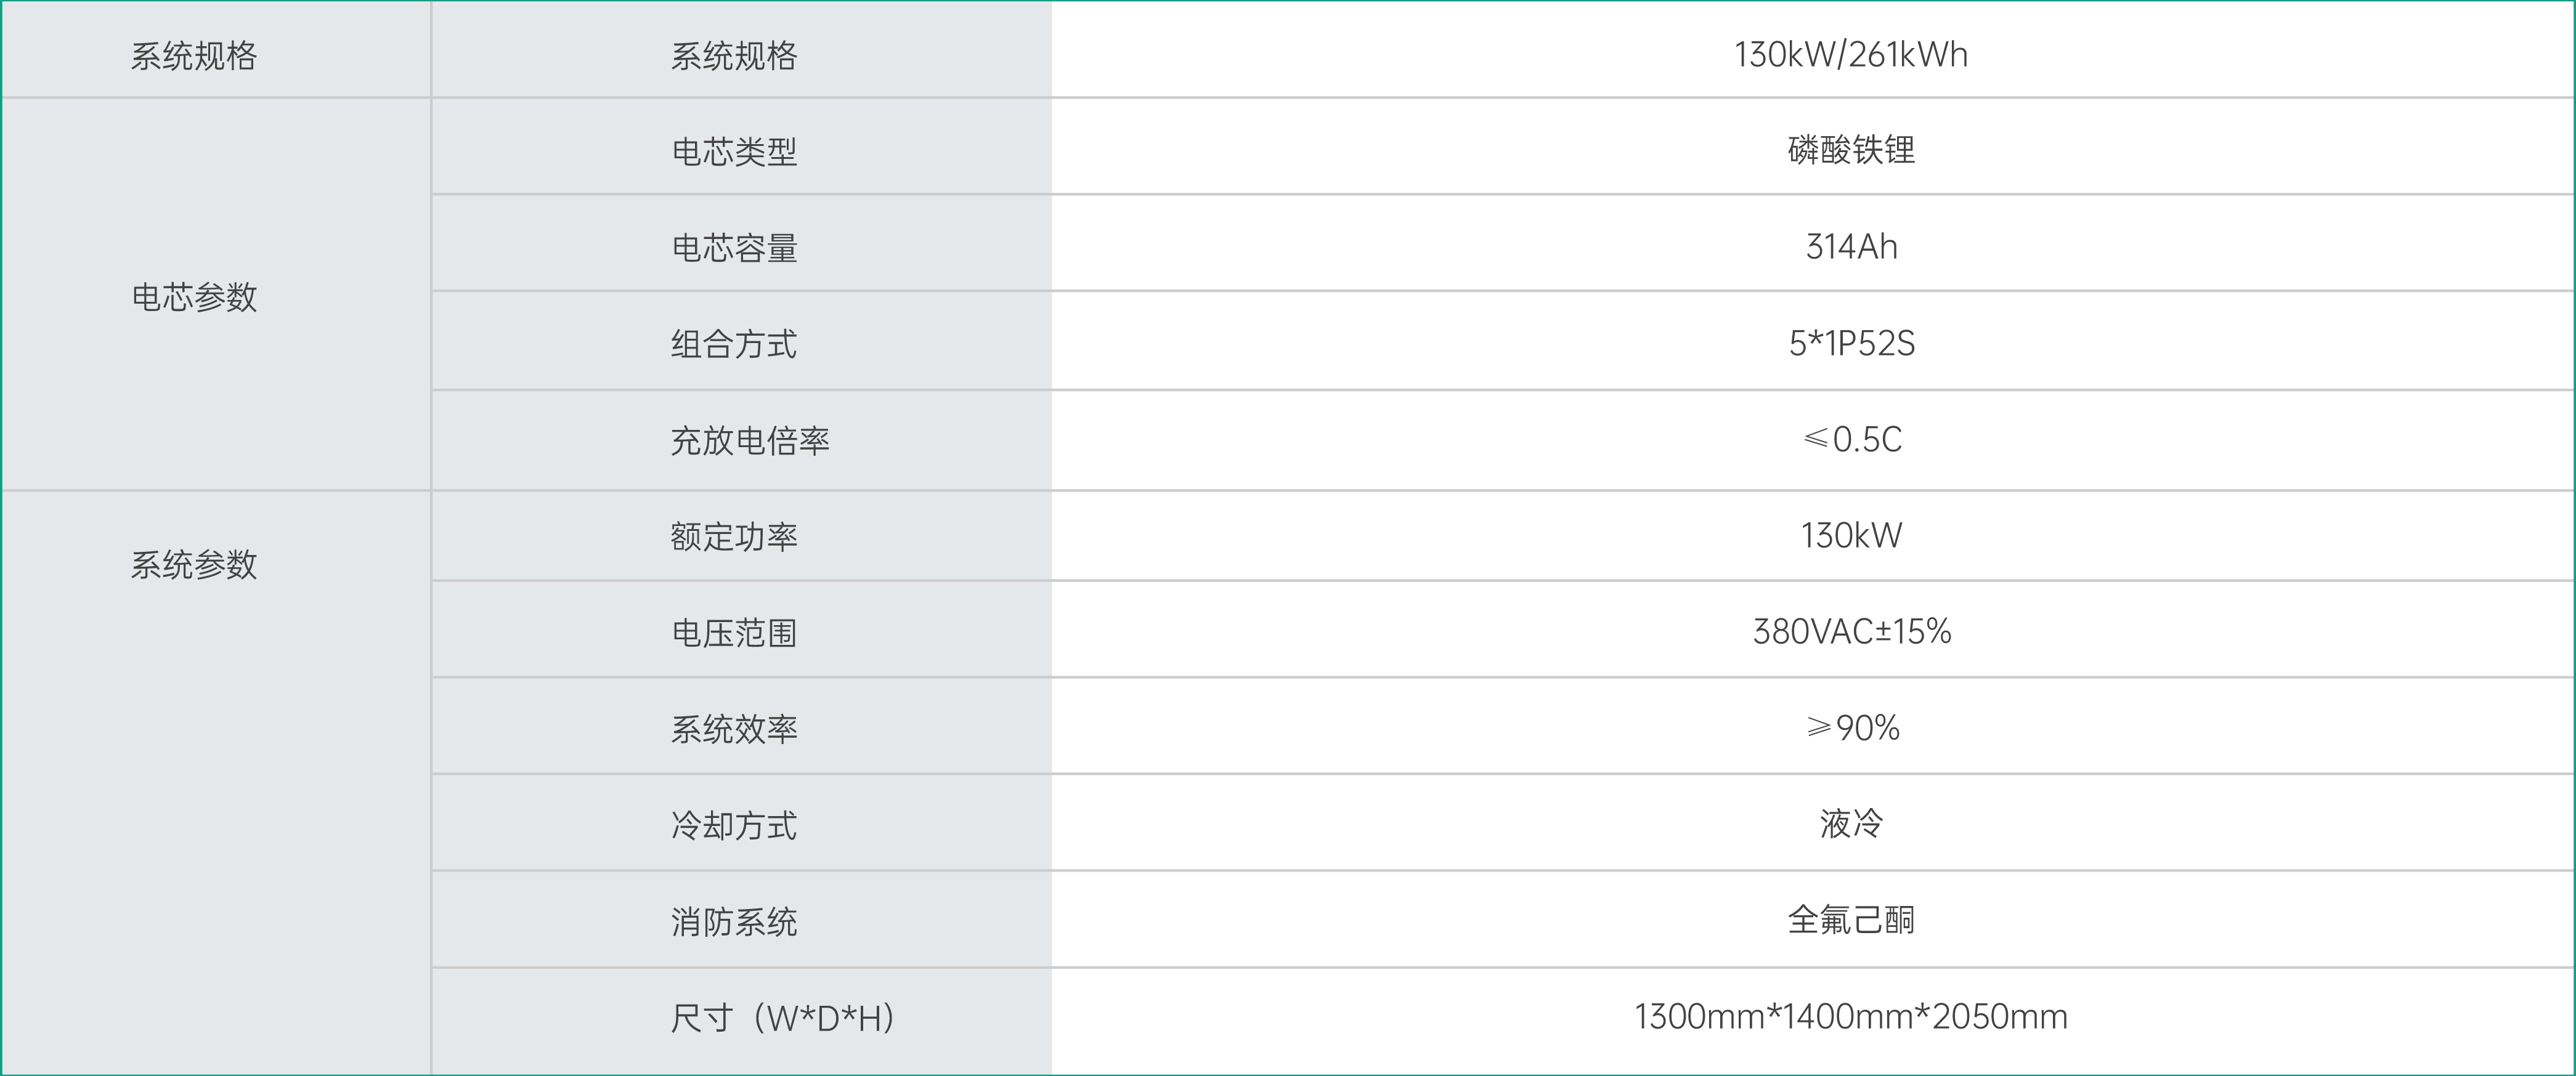Click the ≤0.5C rate value

[1851, 439]
